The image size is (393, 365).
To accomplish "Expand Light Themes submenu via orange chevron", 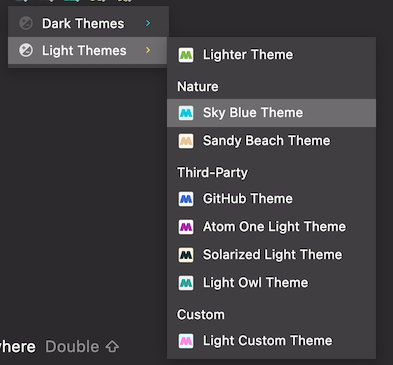I will 148,50.
